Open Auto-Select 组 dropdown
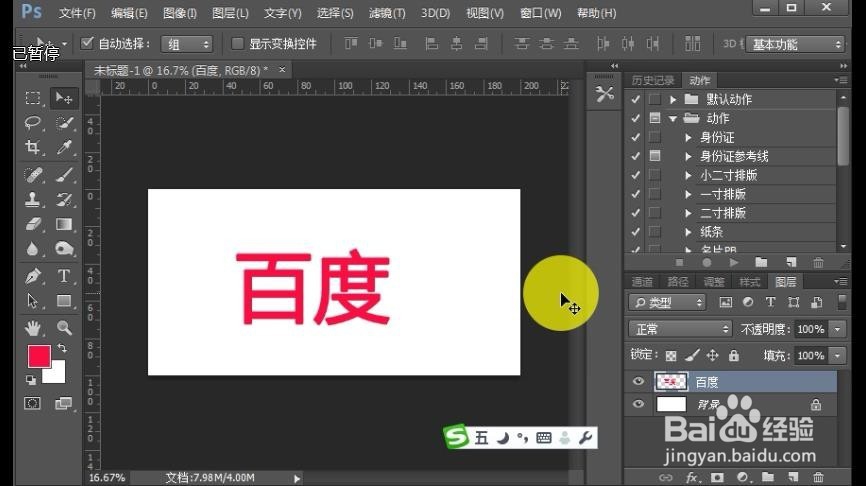Viewport: 866px width, 486px height. click(x=187, y=44)
